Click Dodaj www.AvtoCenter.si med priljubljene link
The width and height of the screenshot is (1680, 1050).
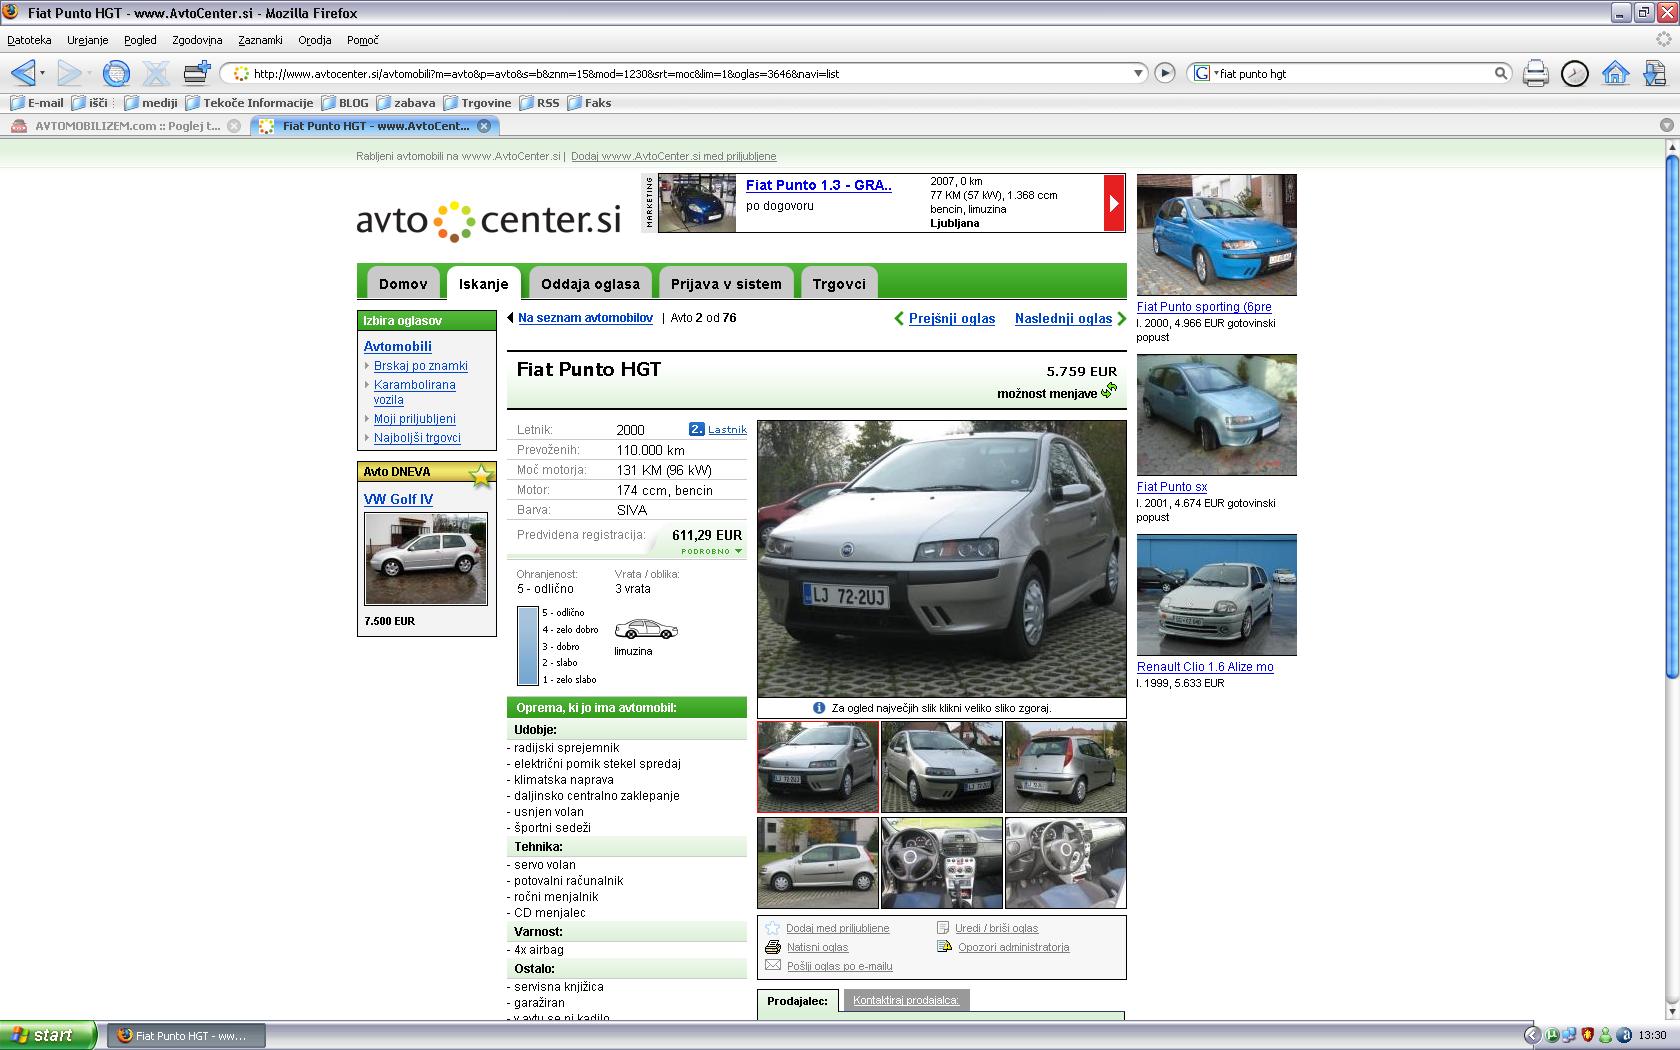(x=673, y=156)
